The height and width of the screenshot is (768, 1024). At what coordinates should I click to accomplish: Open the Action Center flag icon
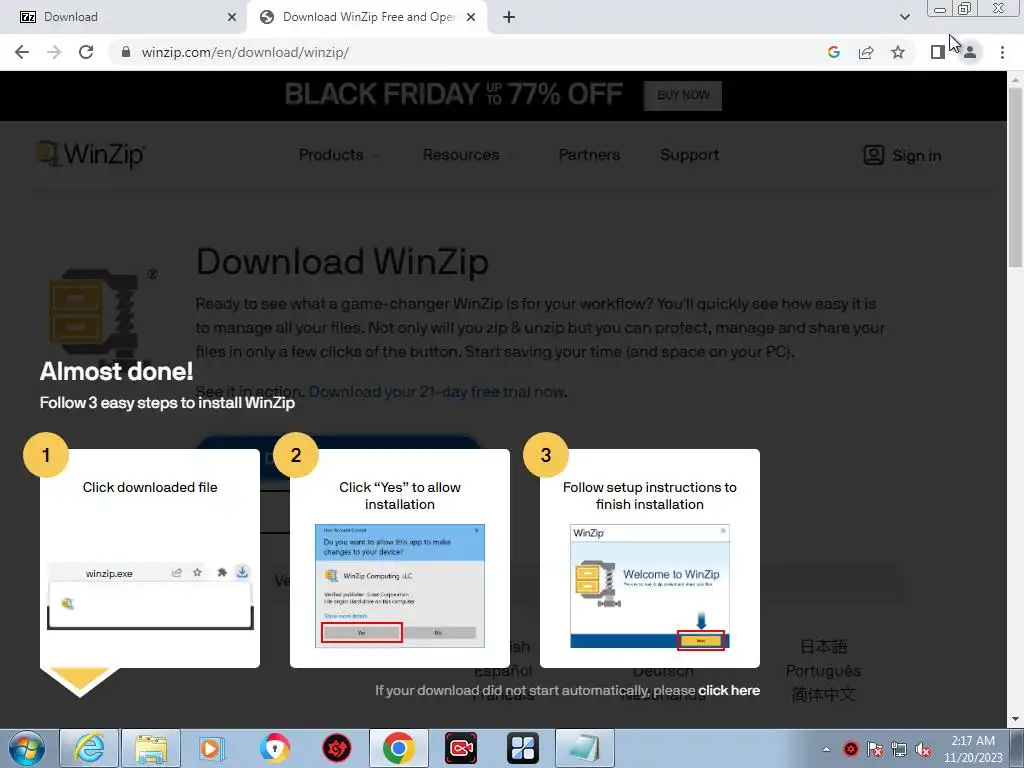(874, 749)
